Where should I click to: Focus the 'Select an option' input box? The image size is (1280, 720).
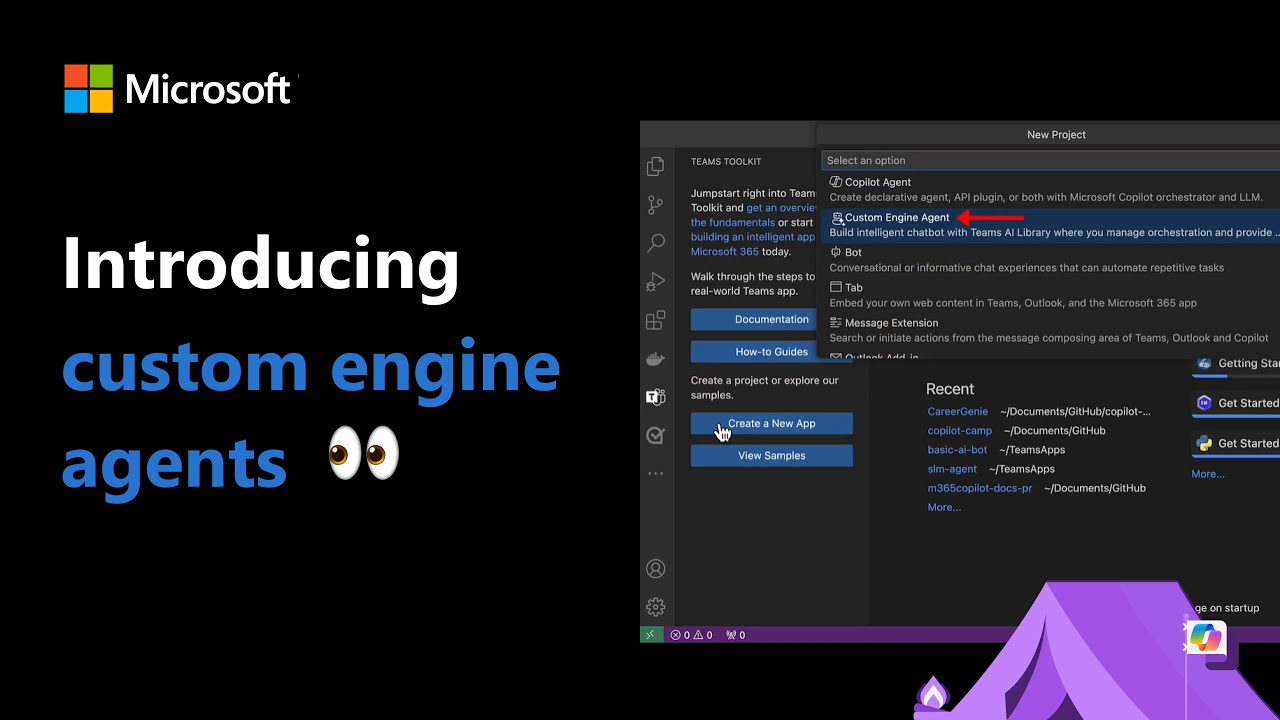(x=1050, y=160)
